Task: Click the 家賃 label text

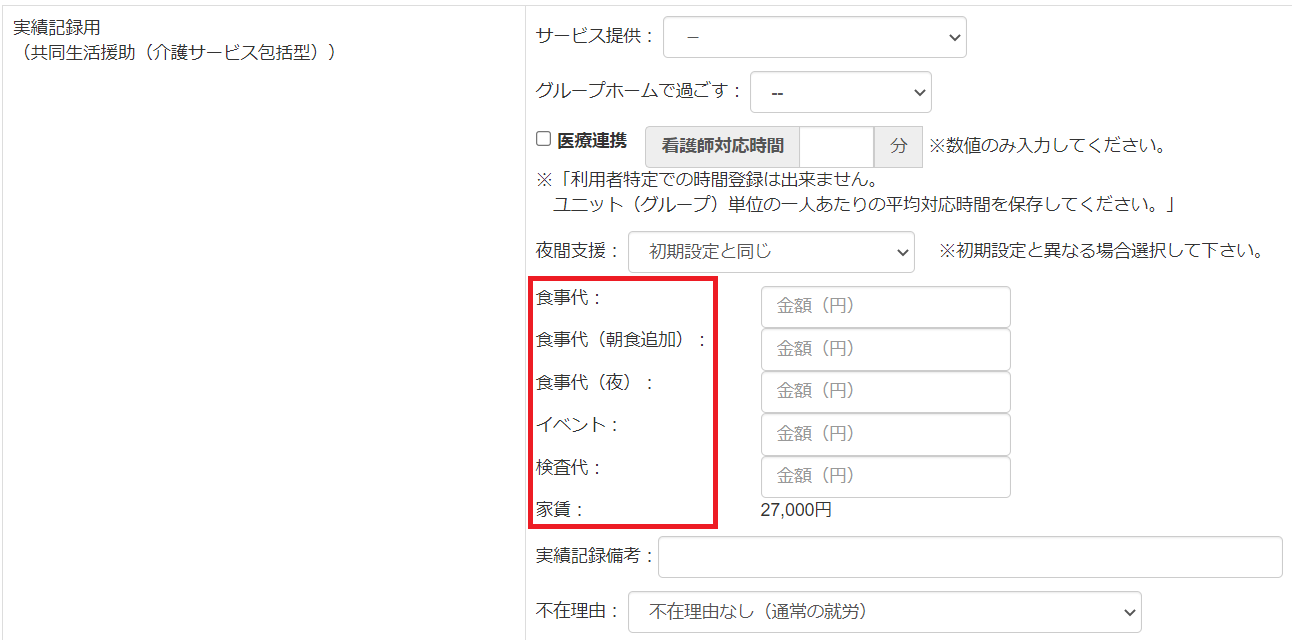Action: click(559, 510)
